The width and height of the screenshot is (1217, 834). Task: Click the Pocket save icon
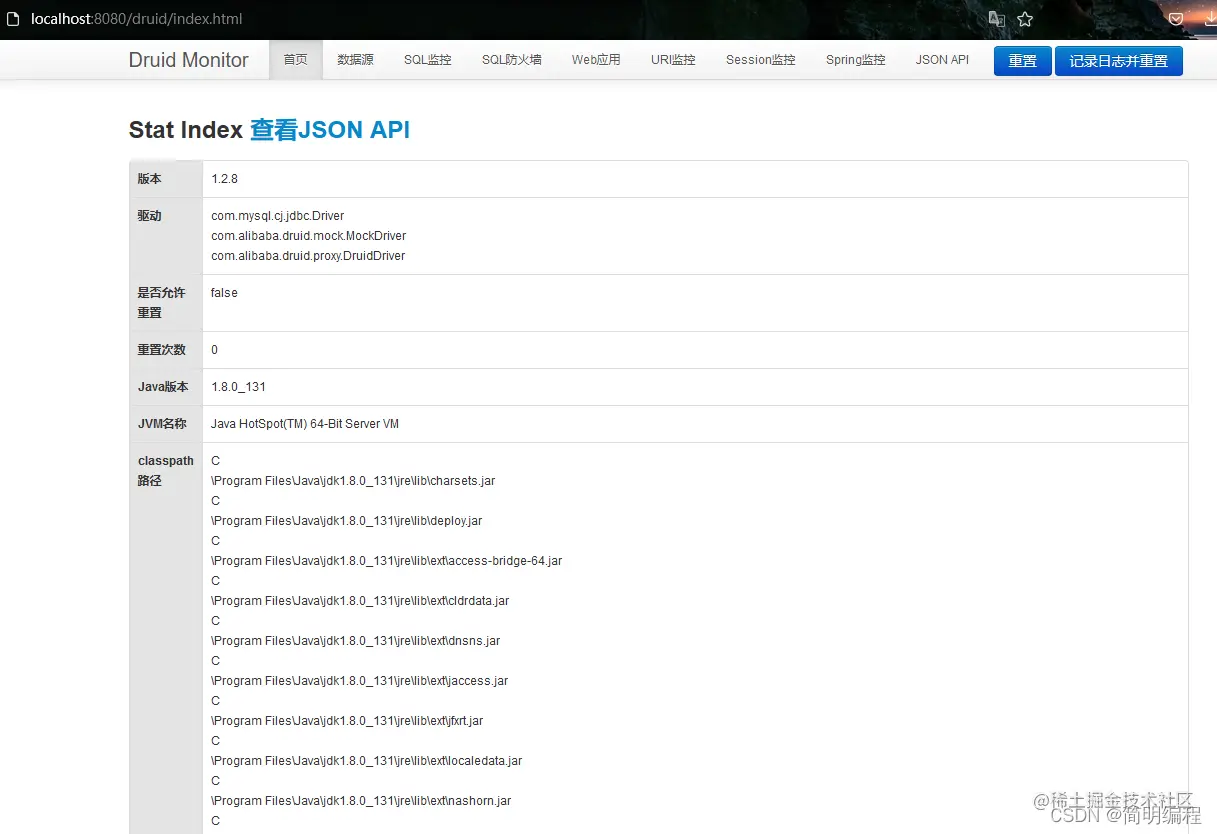pyautogui.click(x=1176, y=19)
